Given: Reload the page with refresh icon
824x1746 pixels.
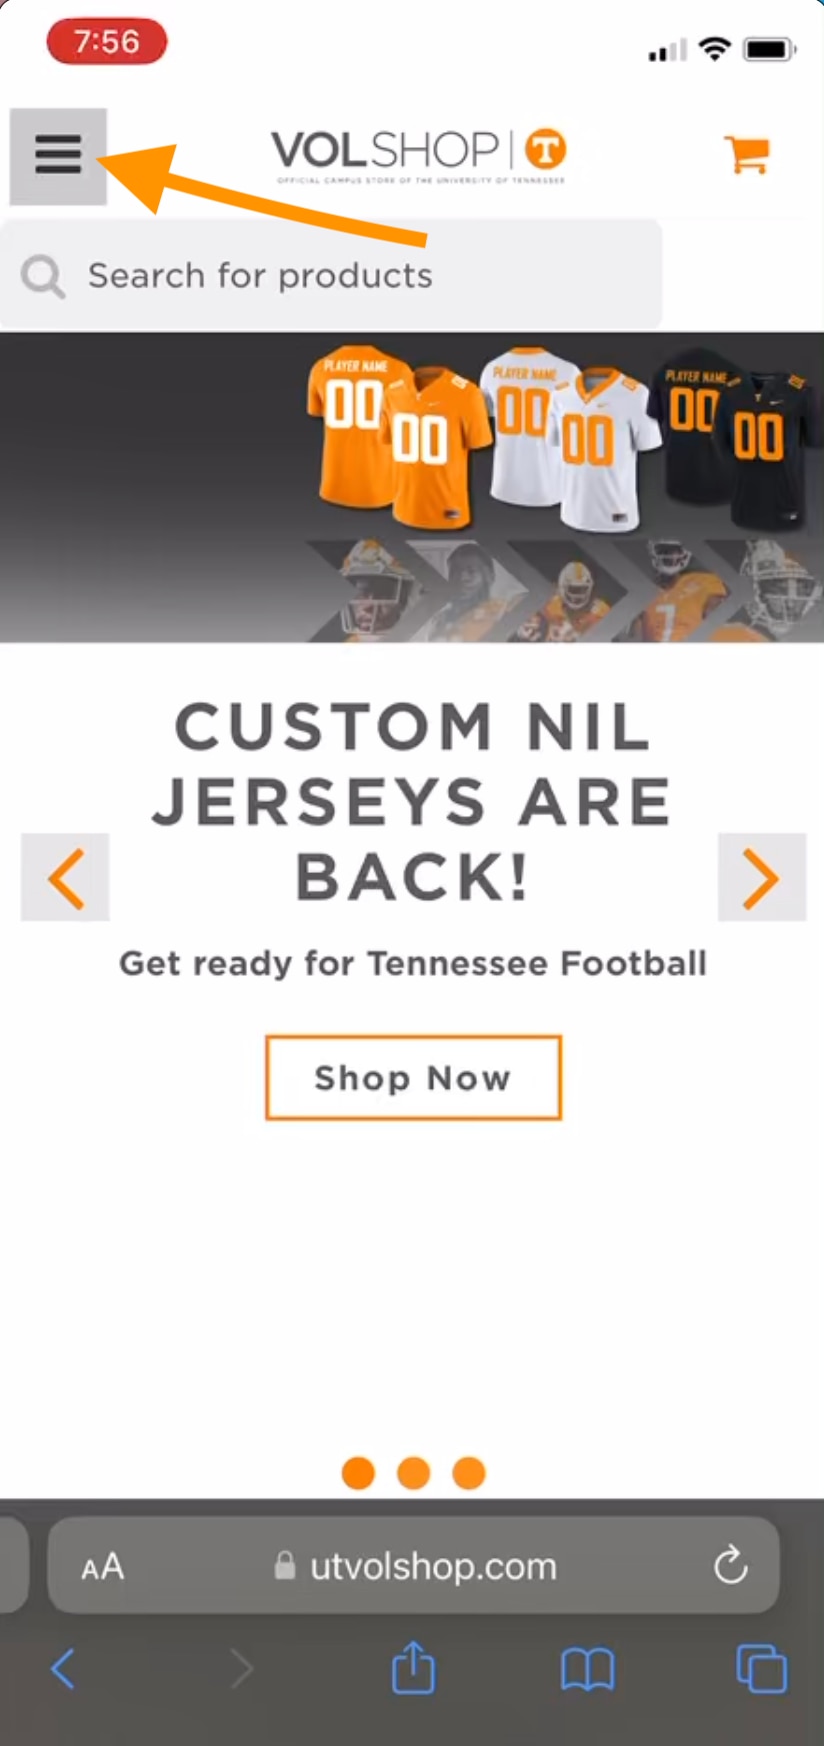Looking at the screenshot, I should (x=731, y=1565).
